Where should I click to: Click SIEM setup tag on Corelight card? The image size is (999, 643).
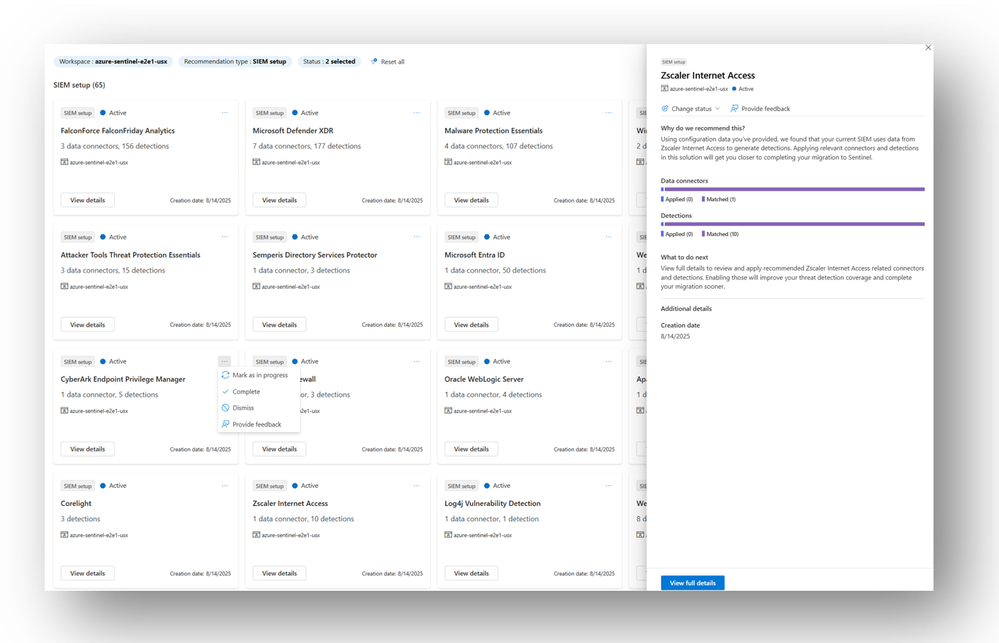tap(78, 486)
